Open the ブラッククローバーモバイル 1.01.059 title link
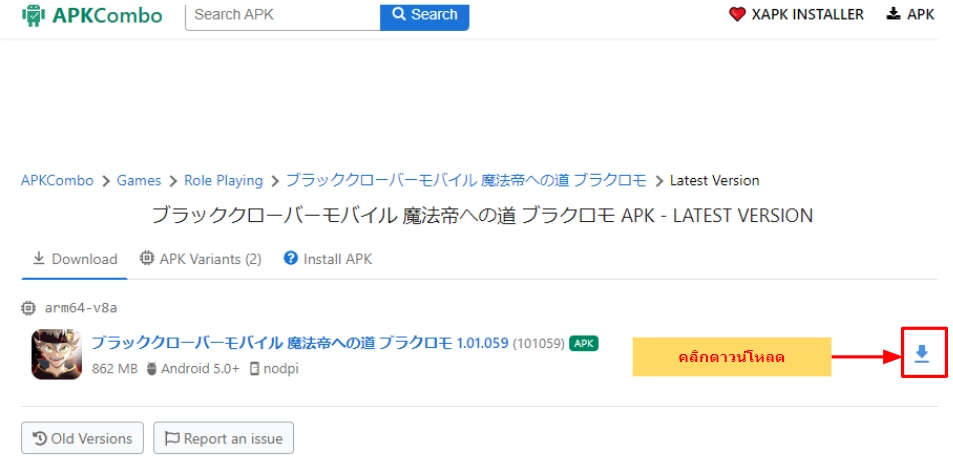 (x=300, y=343)
